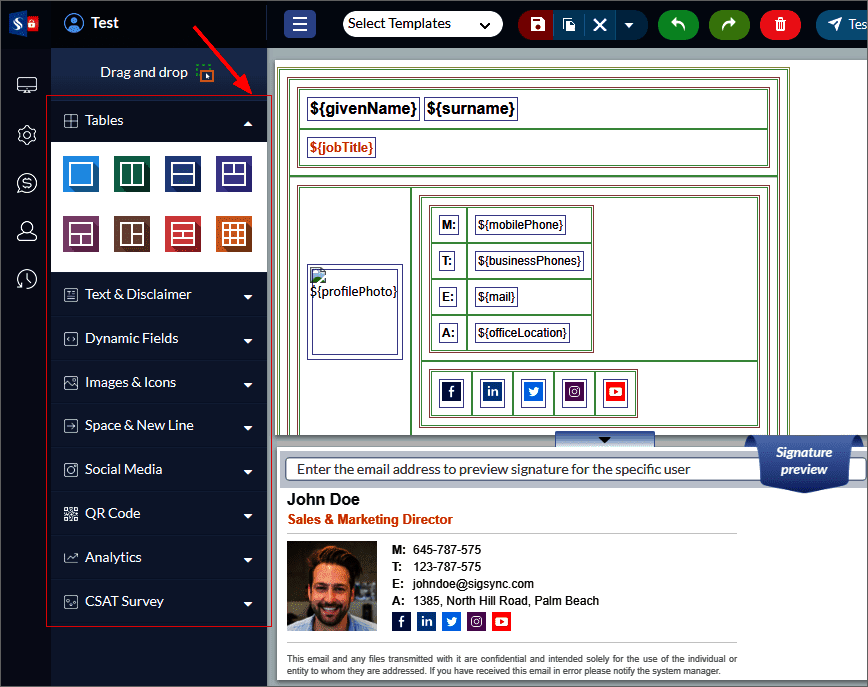Select the ${givenName} field in editor
This screenshot has height=687, width=868.
click(x=363, y=109)
